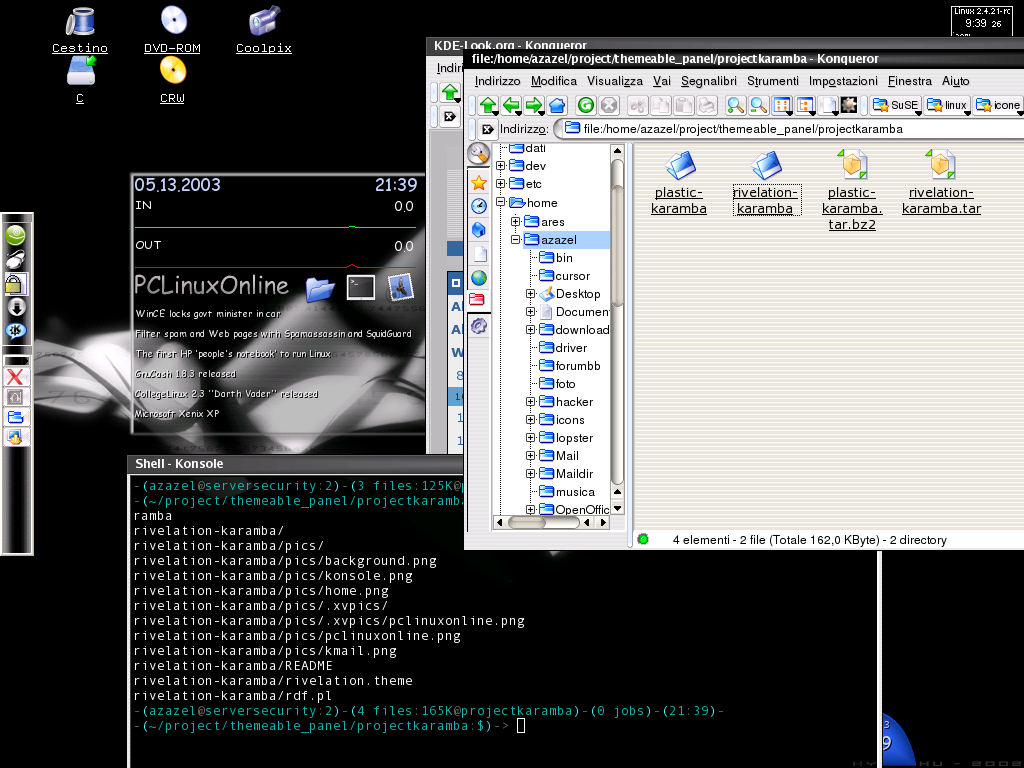Open the sidebar history clock tab
The width and height of the screenshot is (1024, 768).
click(x=479, y=206)
